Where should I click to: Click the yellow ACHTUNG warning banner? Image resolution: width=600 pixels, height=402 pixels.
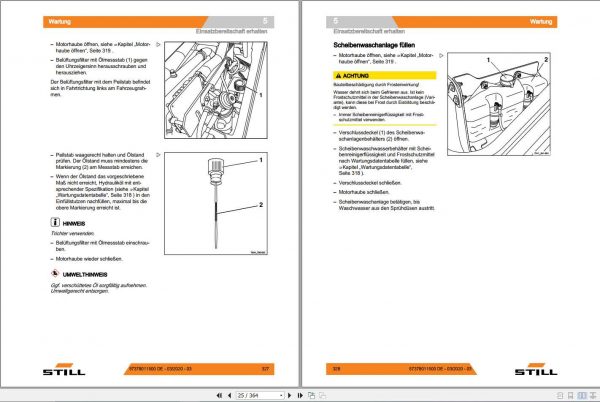click(385, 75)
